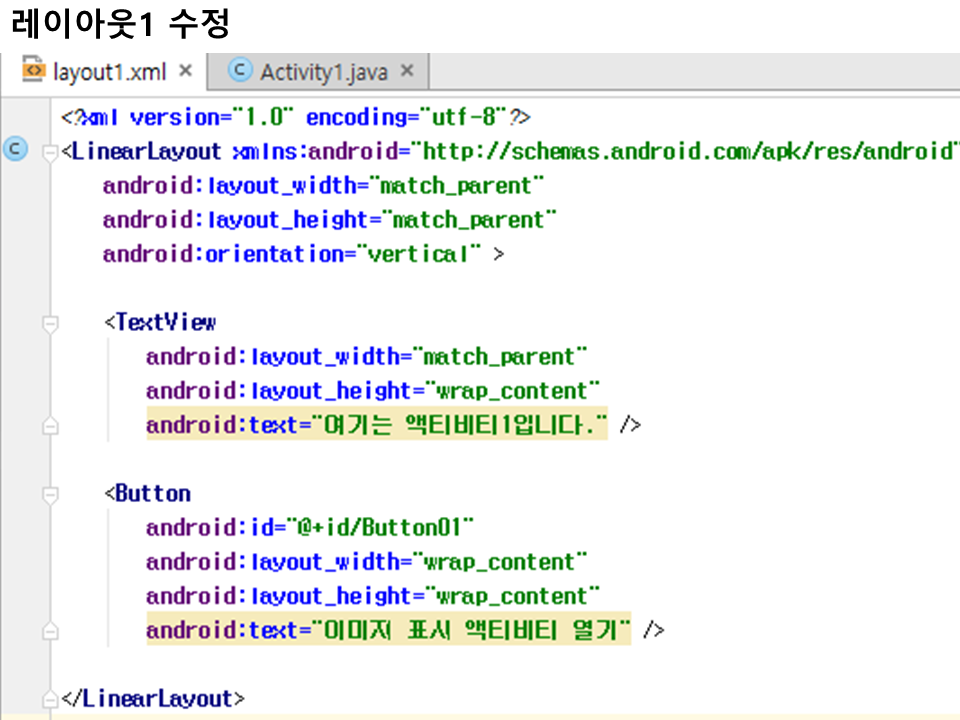
Task: Click fold end marker beside Button android:text line
Action: pyautogui.click(x=49, y=631)
